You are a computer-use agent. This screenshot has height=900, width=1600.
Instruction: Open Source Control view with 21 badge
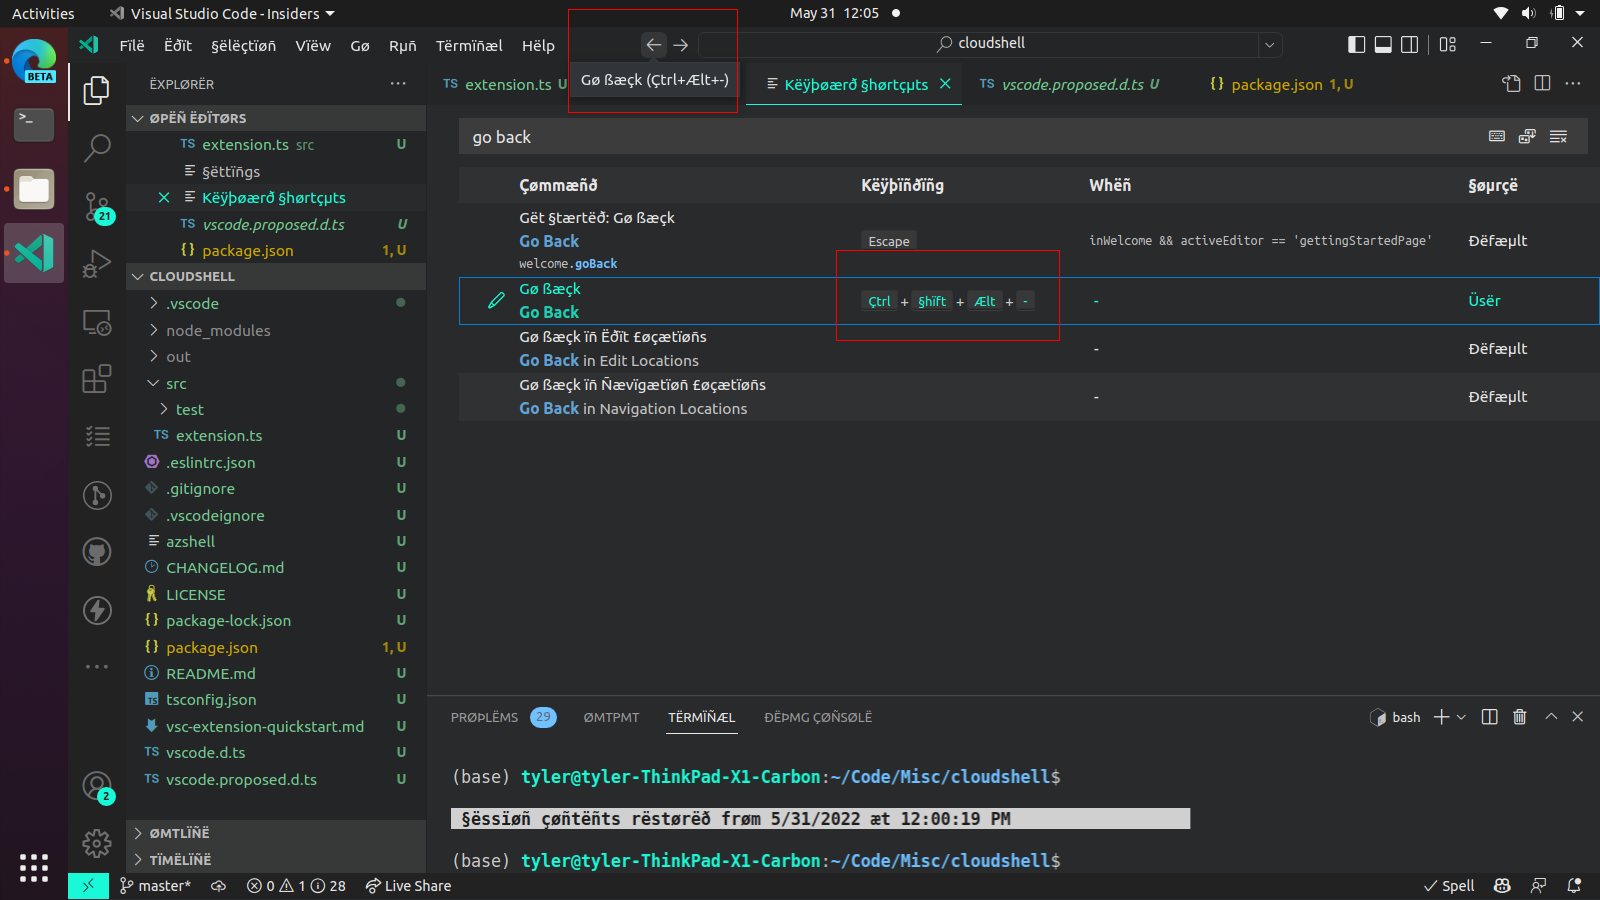(x=96, y=206)
